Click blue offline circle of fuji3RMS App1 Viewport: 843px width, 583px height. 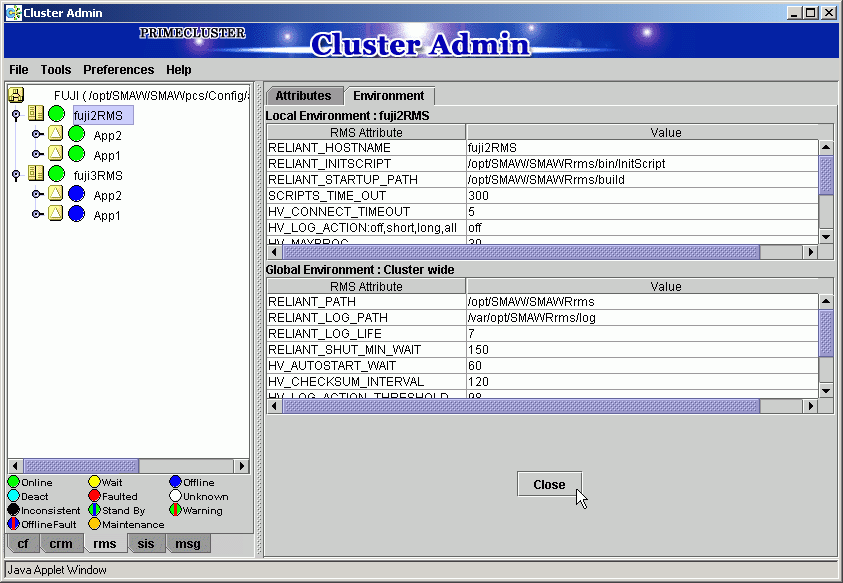tap(77, 214)
